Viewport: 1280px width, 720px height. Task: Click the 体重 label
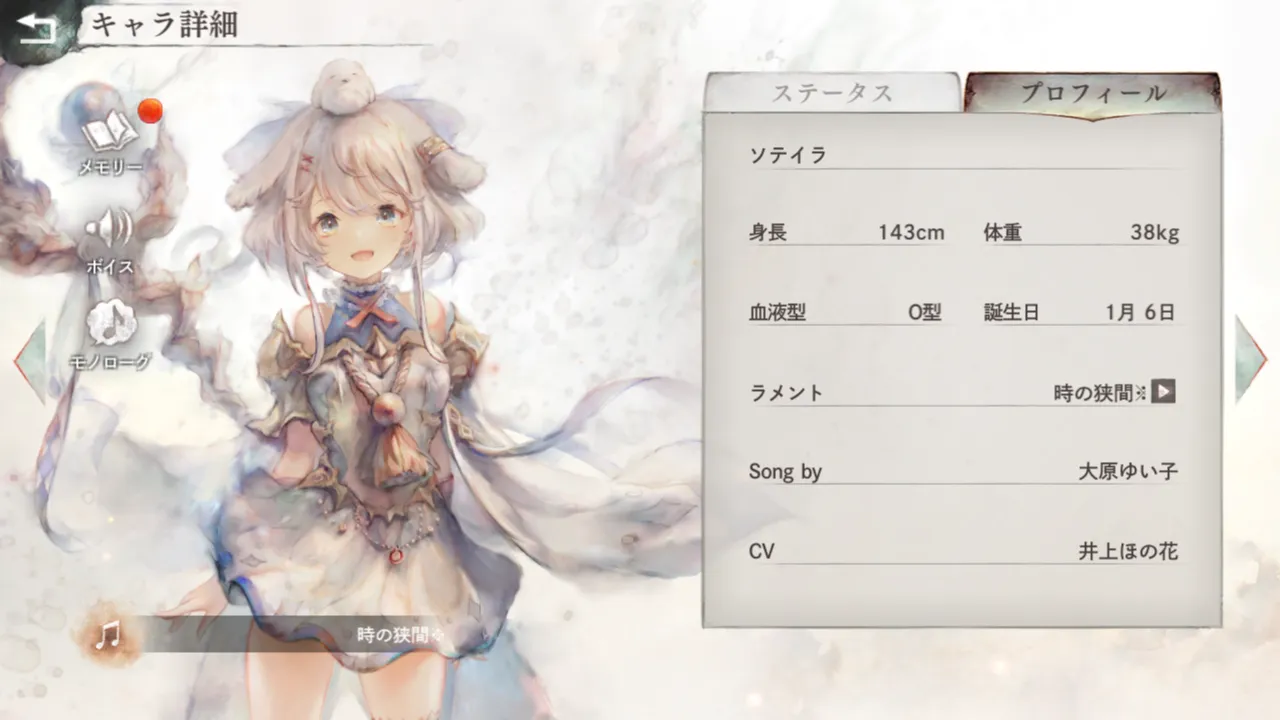[1003, 233]
